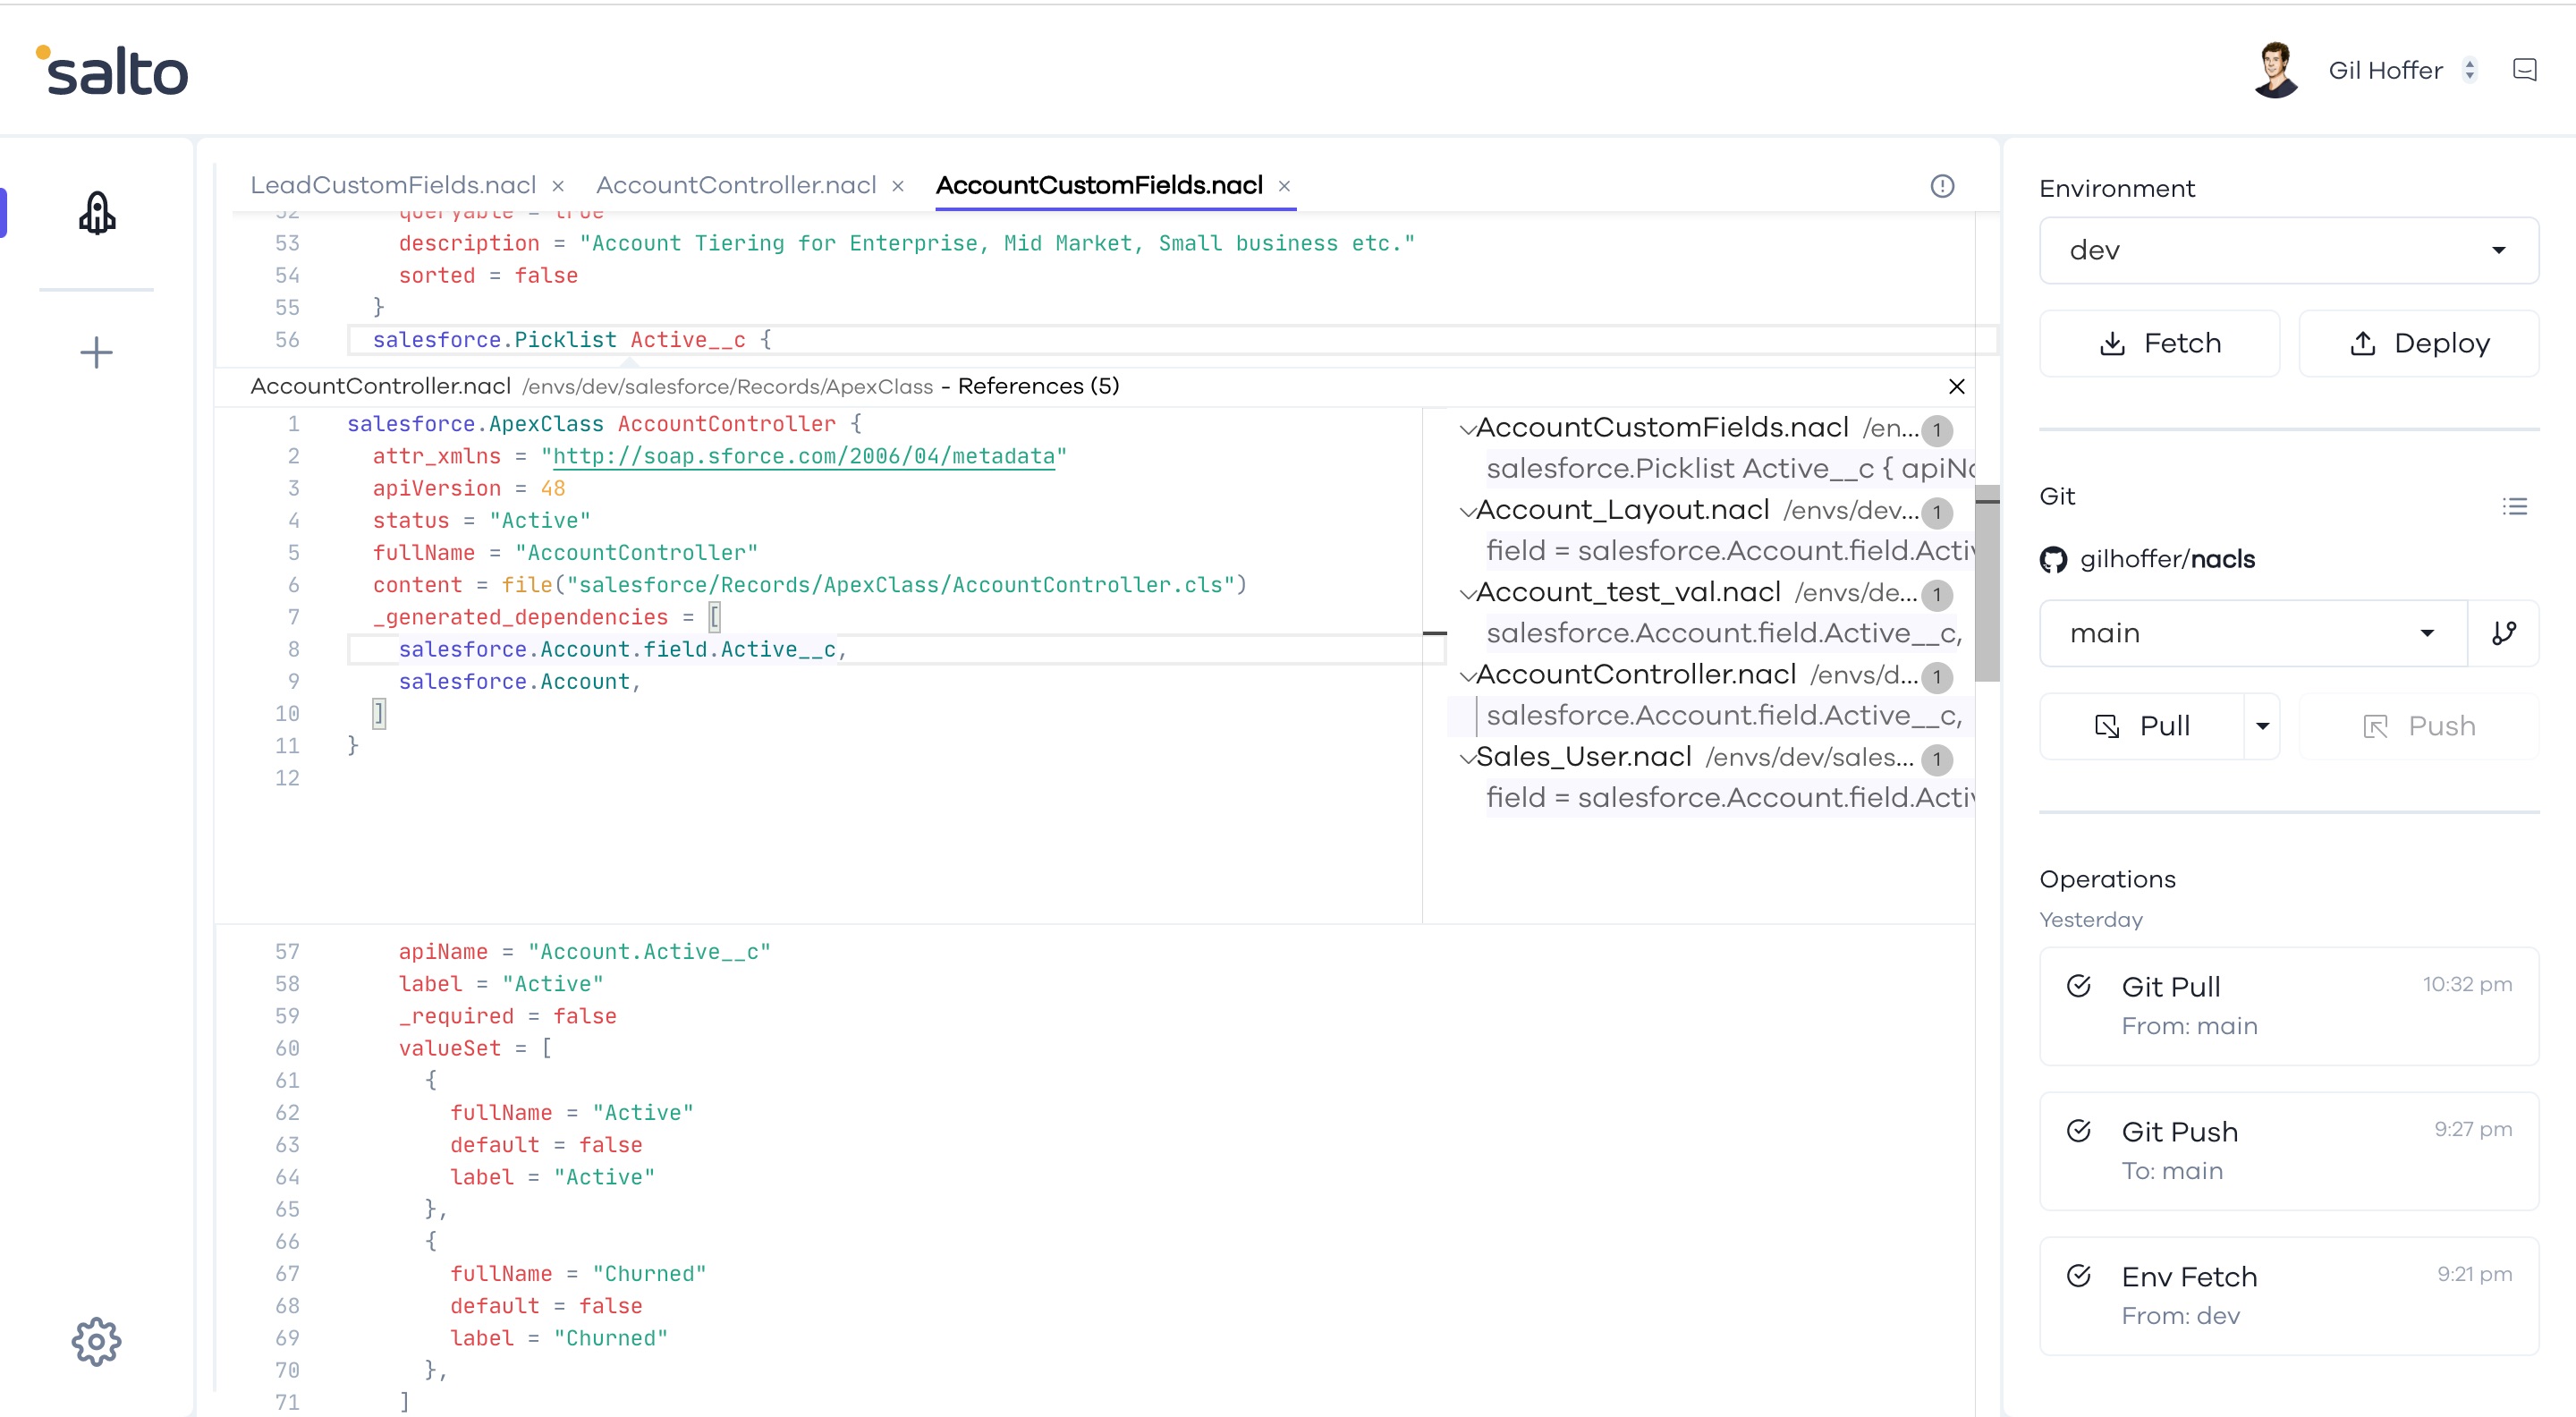Viewport: 2576px width, 1417px height.
Task: Click the count badge on AccountCustomFields.nacl reference
Action: point(1937,430)
